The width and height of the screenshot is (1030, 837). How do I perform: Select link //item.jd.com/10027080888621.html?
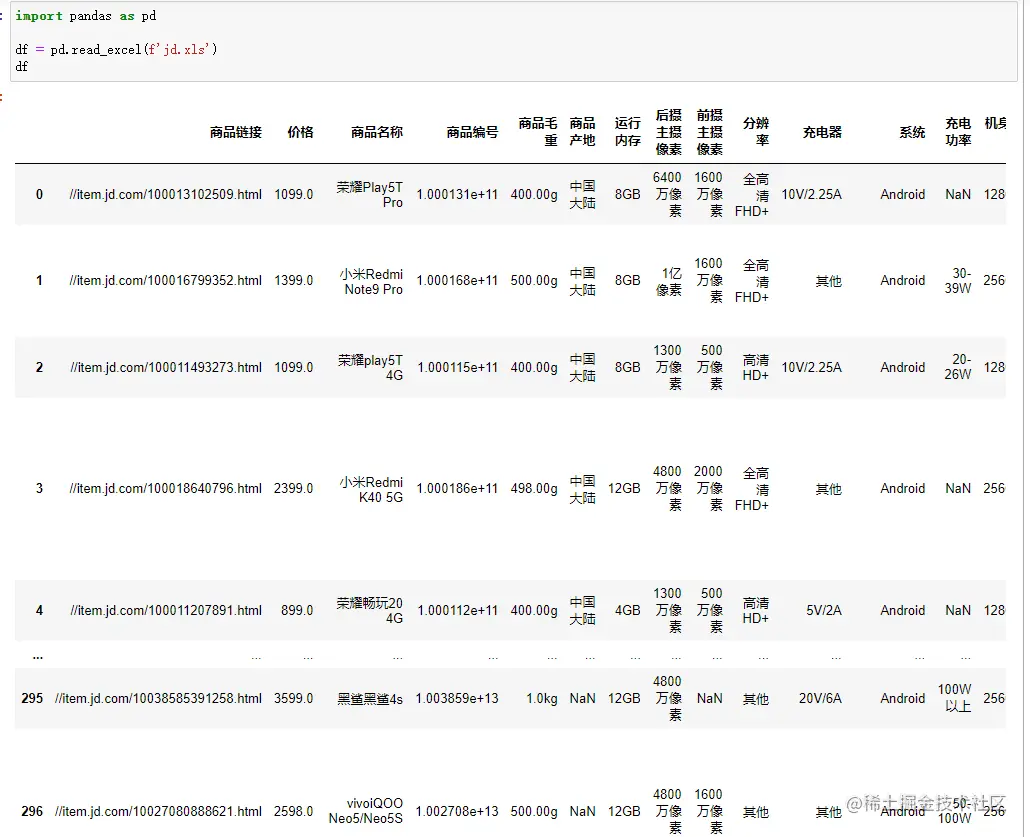[x=158, y=811]
